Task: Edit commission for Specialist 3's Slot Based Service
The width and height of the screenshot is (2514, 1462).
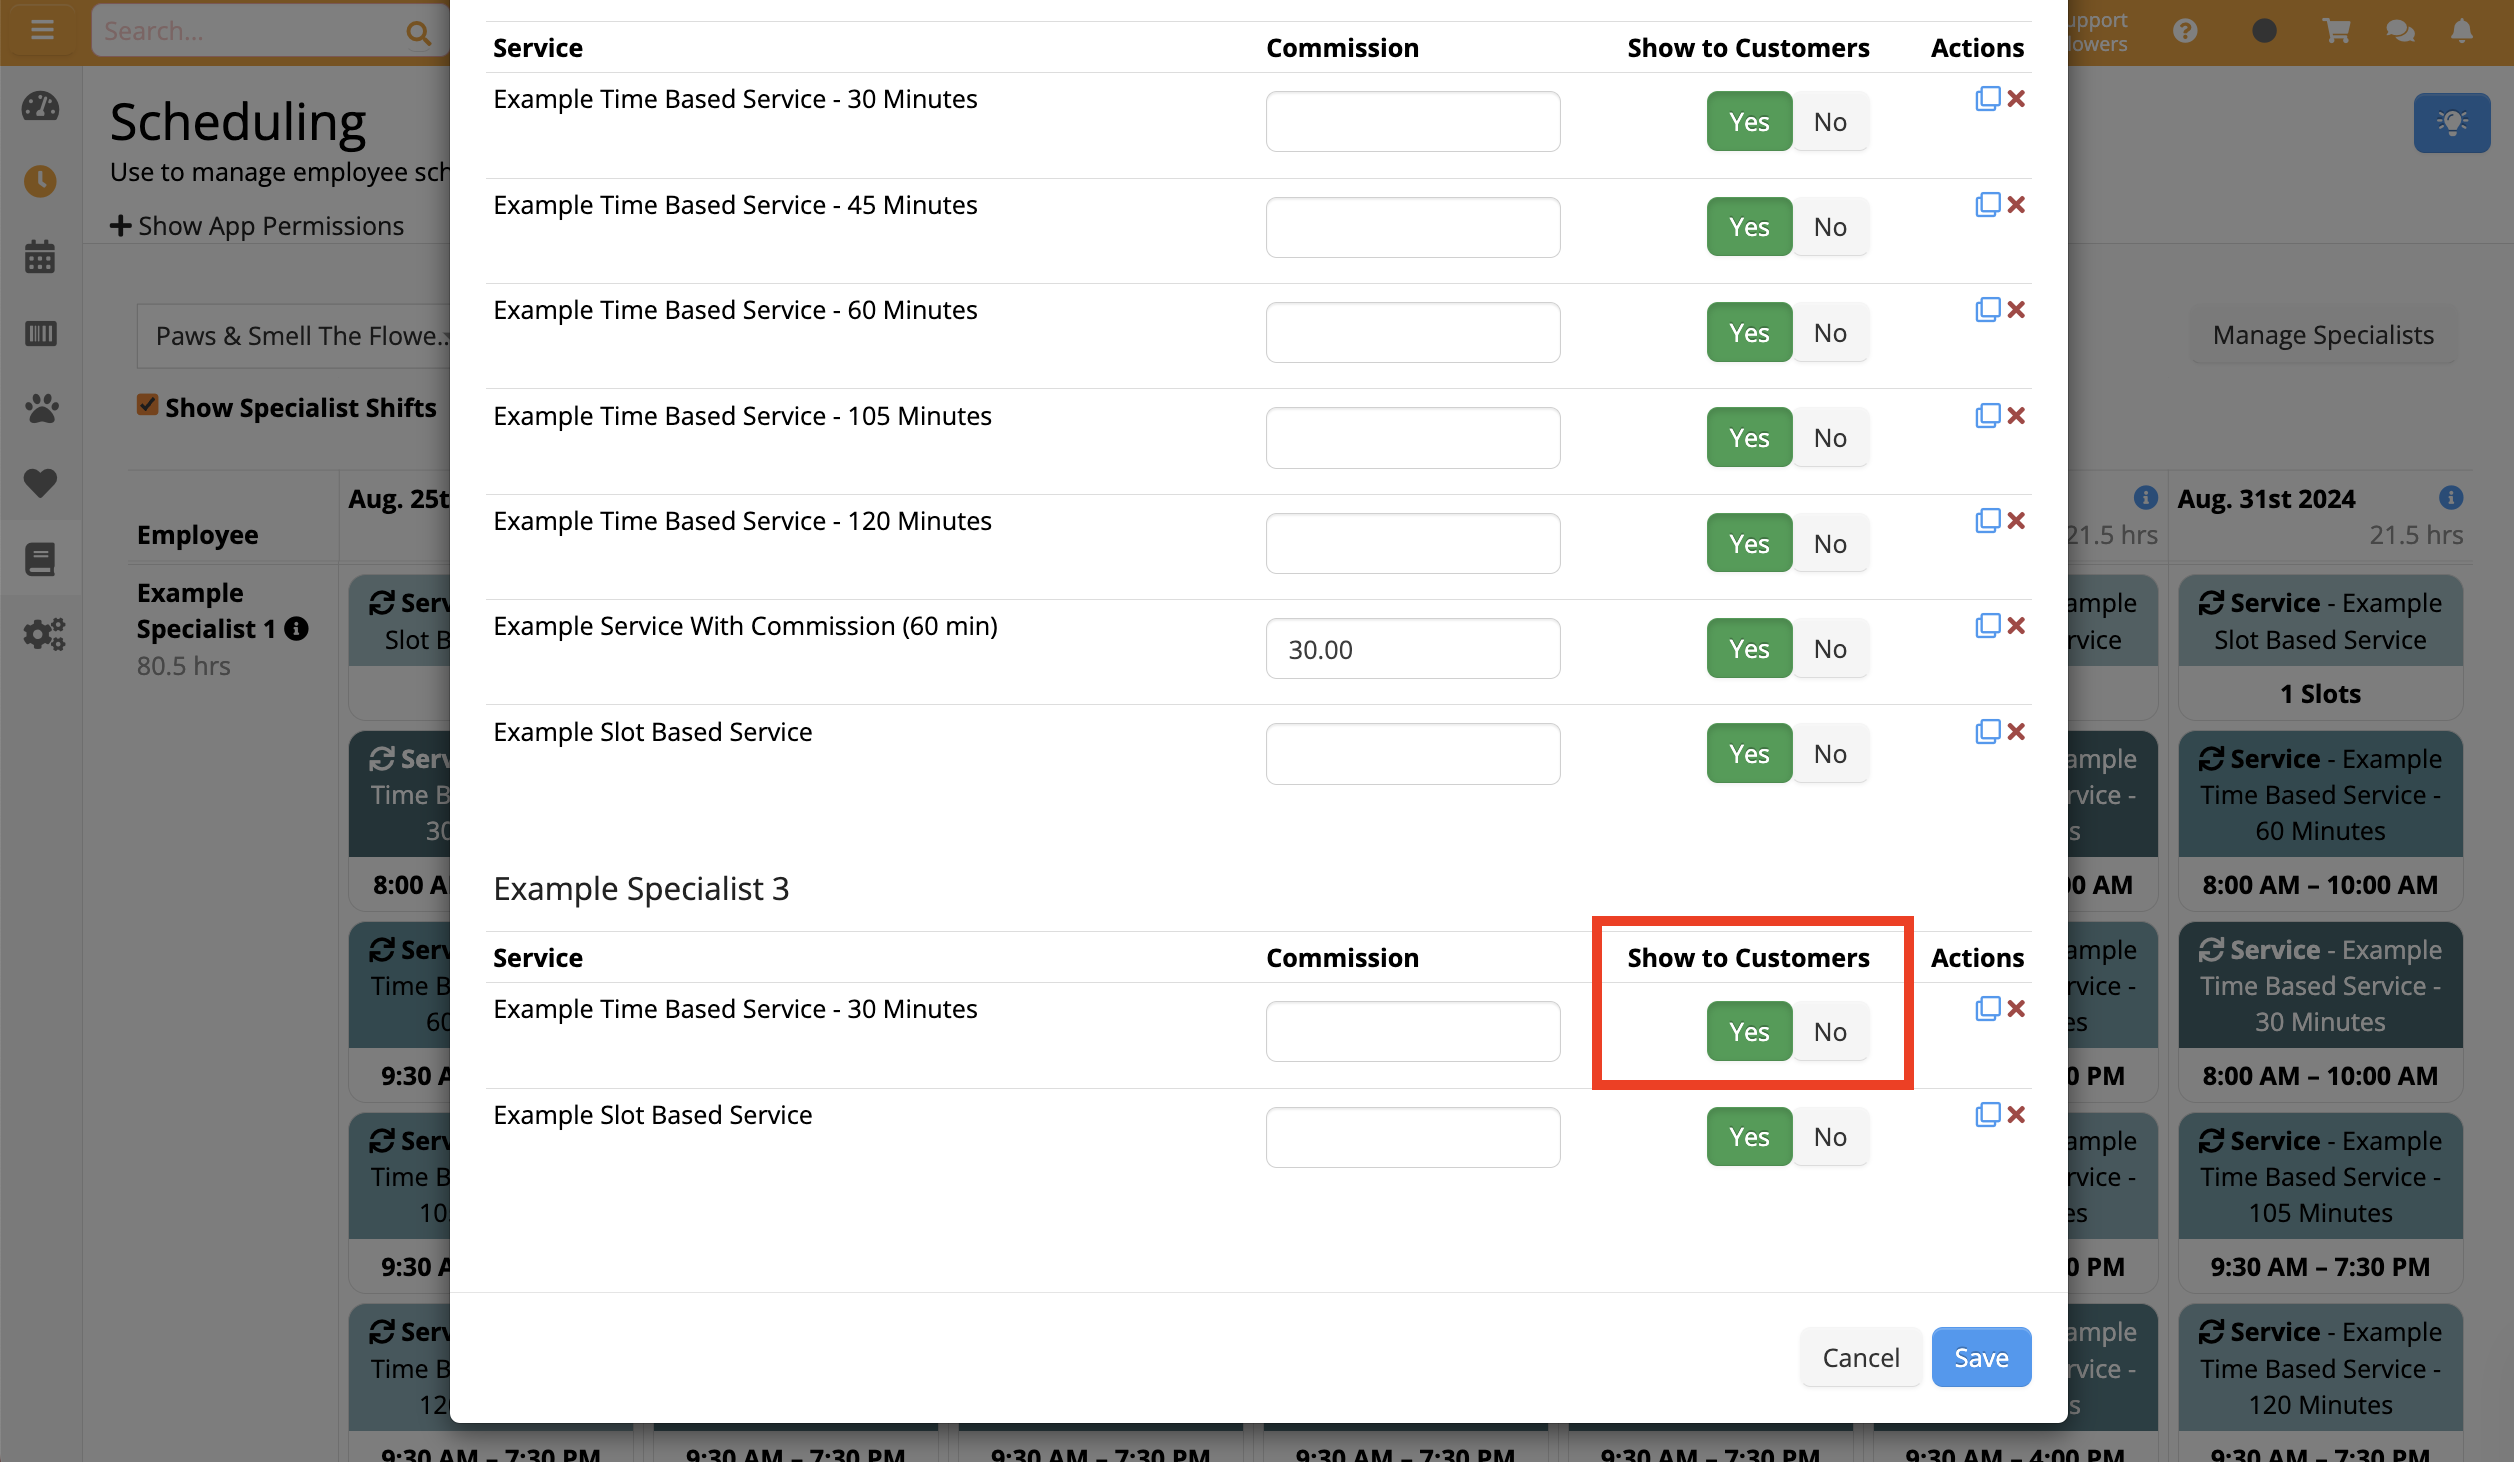Action: point(1412,1137)
